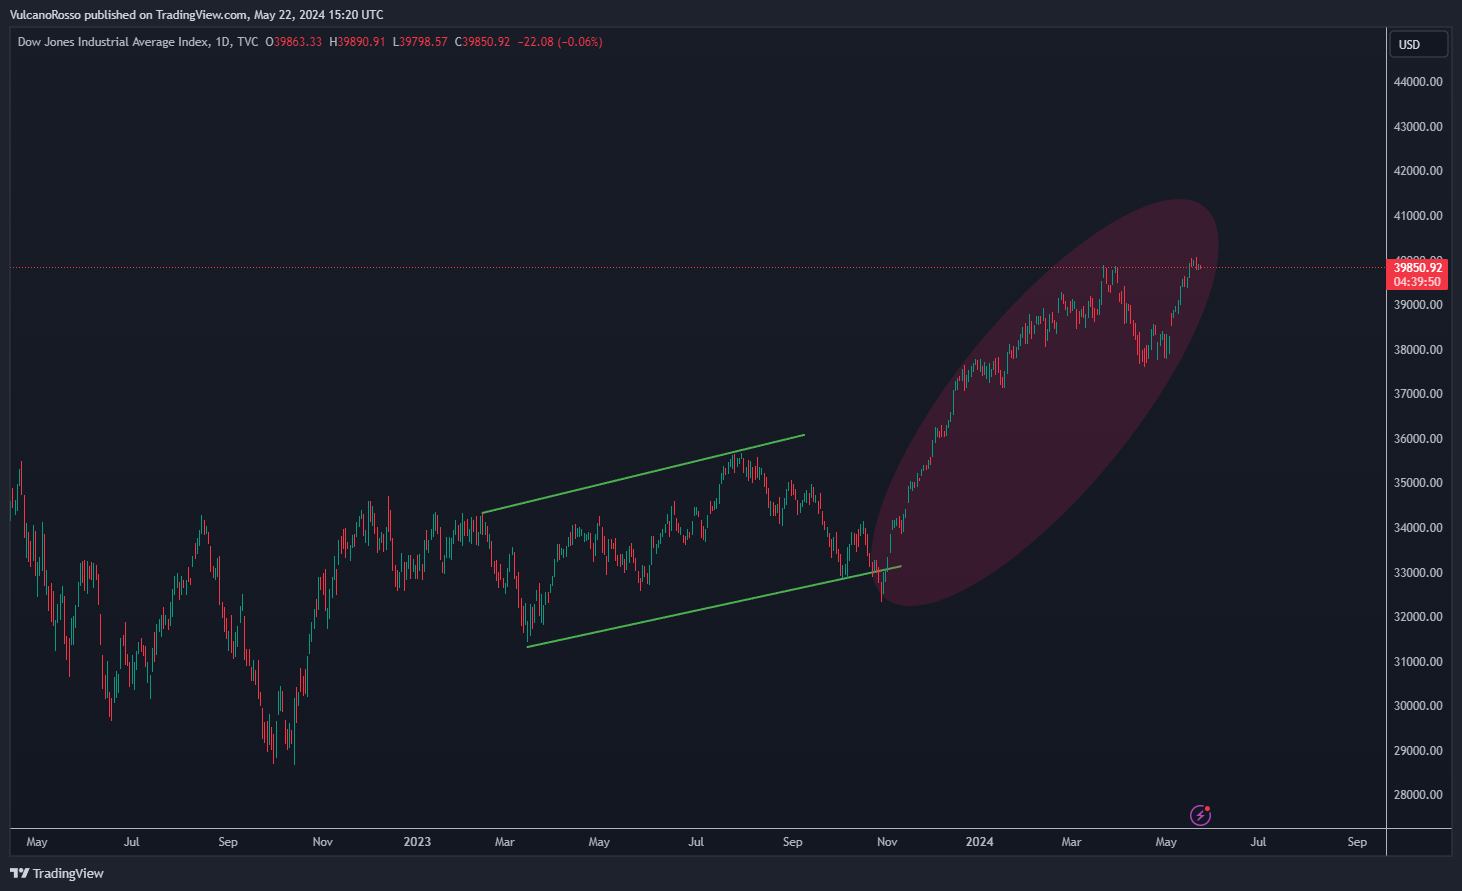Click the 39000.00 price axis label
Image resolution: width=1462 pixels, height=891 pixels.
point(1418,305)
